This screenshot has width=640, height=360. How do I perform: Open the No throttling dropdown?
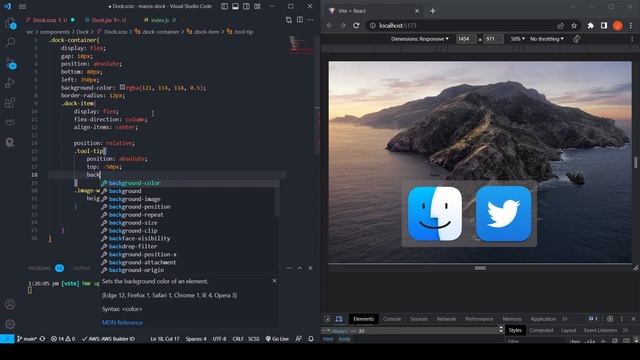(547, 39)
